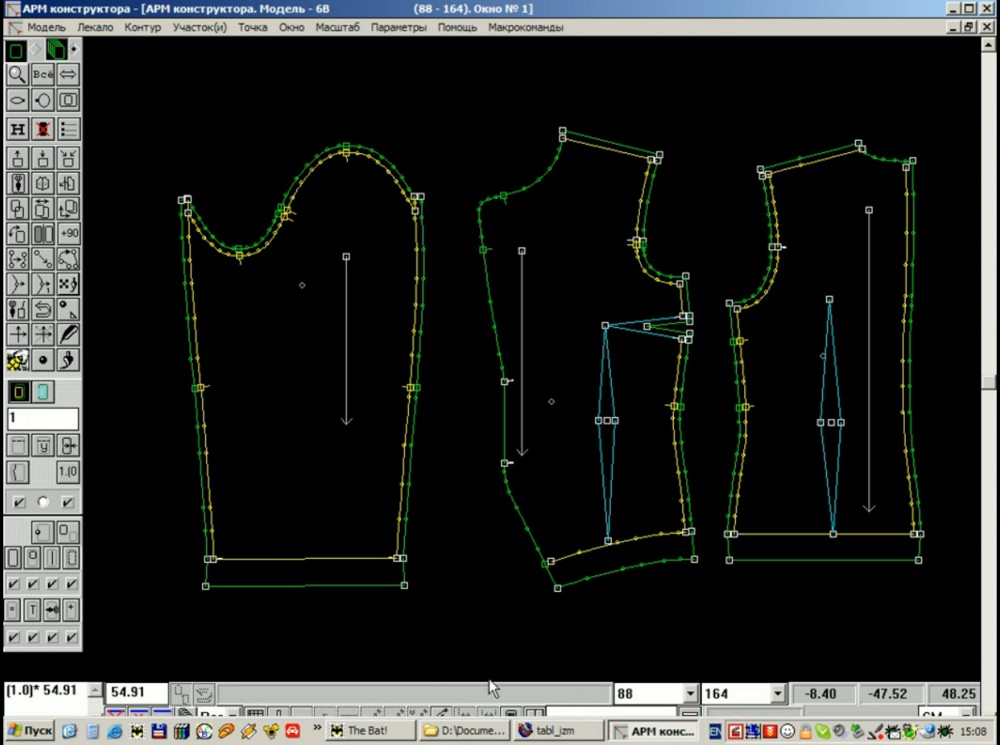Toggle the checkbox left of the radio button
Viewport: 1000px width, 745px height.
click(17, 501)
